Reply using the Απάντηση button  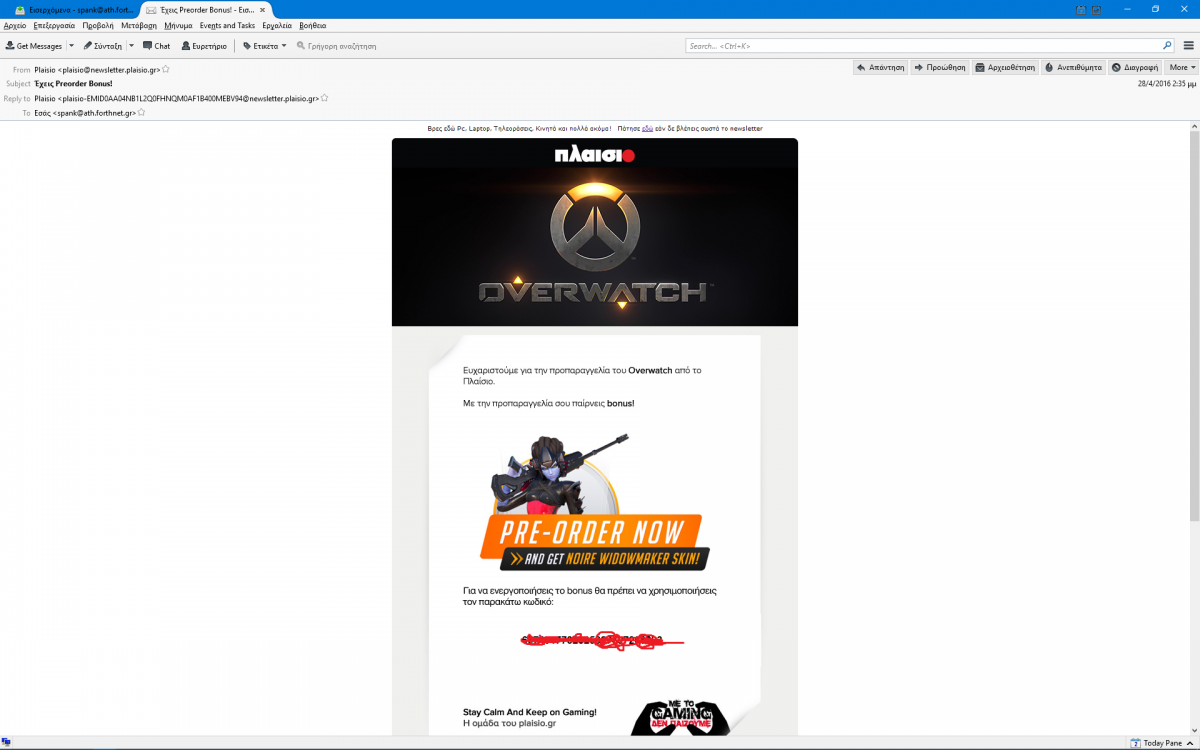tap(880, 67)
